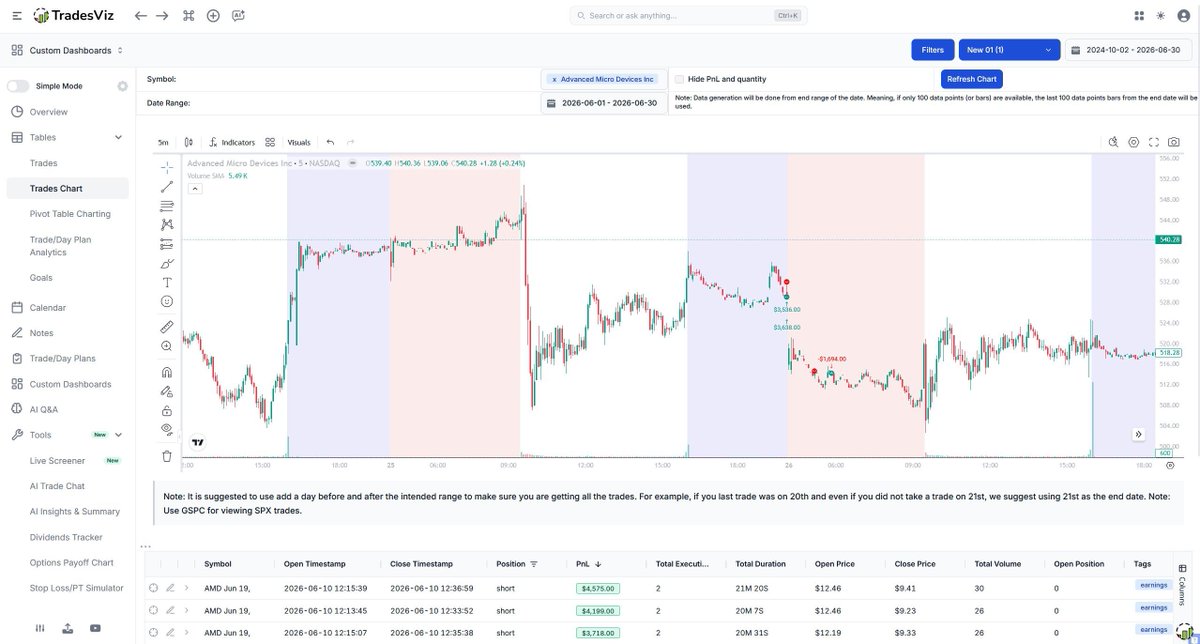Expand the $4,575.00 trade row chevron
The height and width of the screenshot is (644, 1200).
pos(187,588)
